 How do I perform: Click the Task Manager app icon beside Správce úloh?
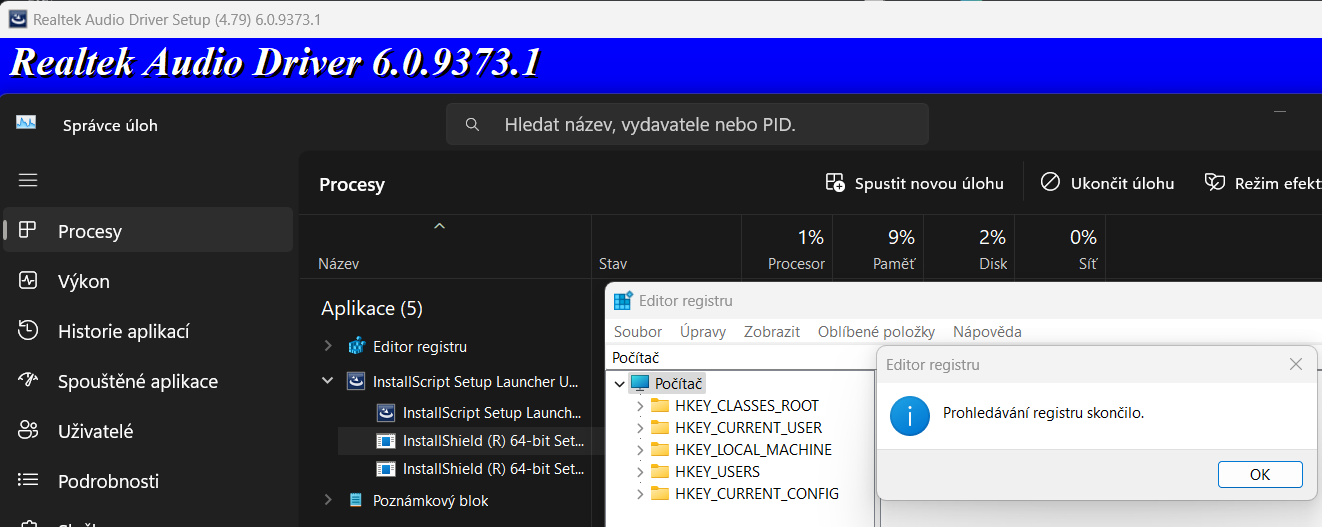click(x=26, y=122)
